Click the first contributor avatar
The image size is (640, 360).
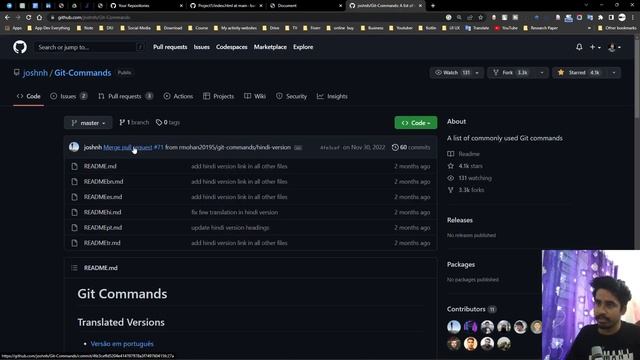click(x=453, y=327)
